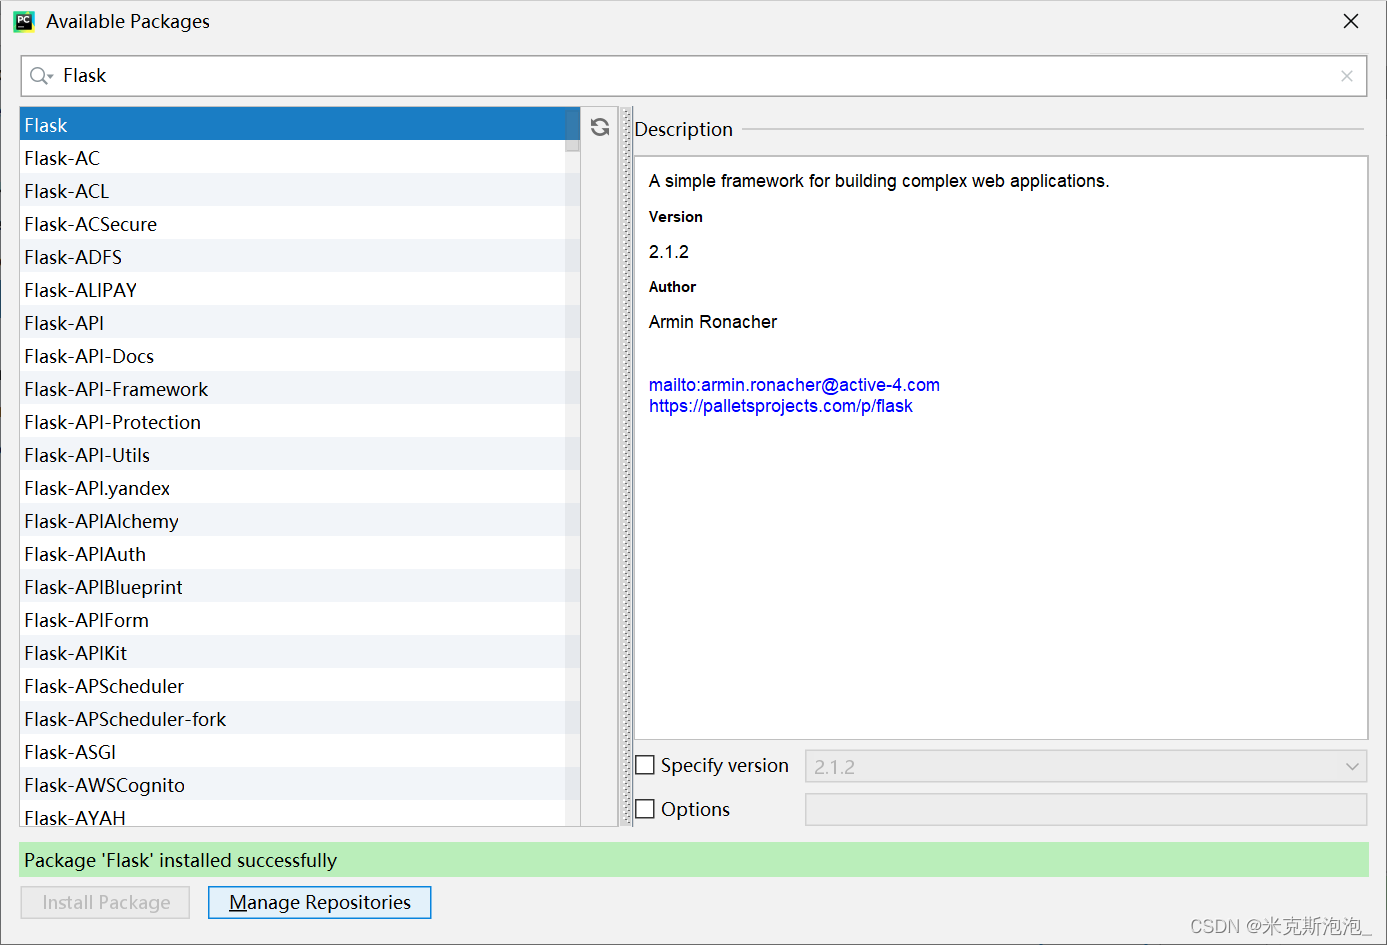This screenshot has height=945, width=1387.
Task: Enable the Specify version checkbox
Action: (x=646, y=765)
